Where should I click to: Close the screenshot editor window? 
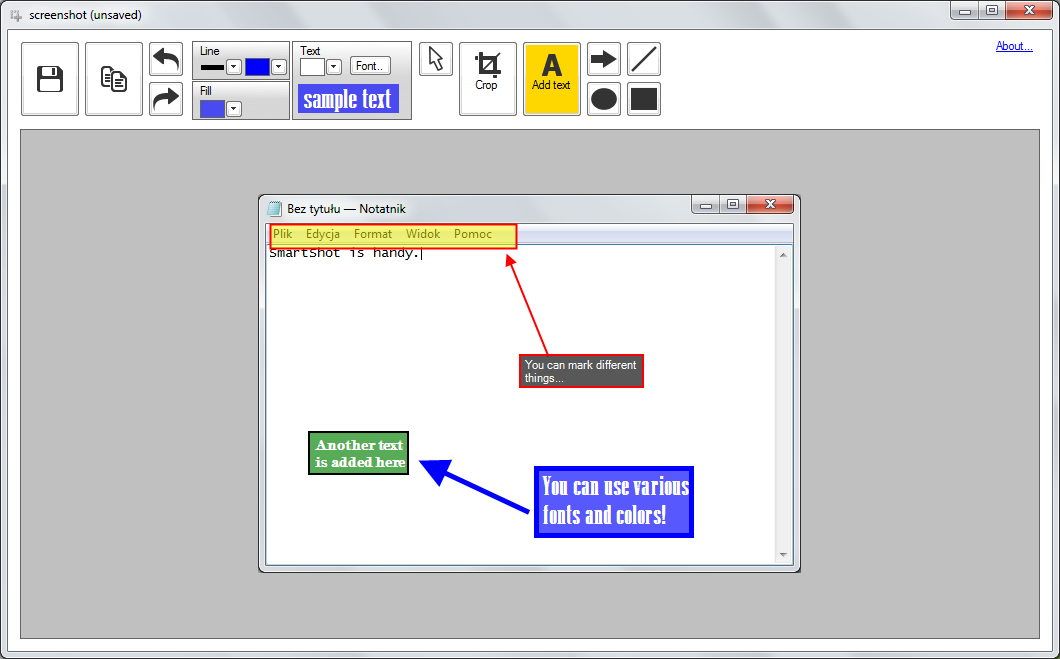(x=1029, y=11)
